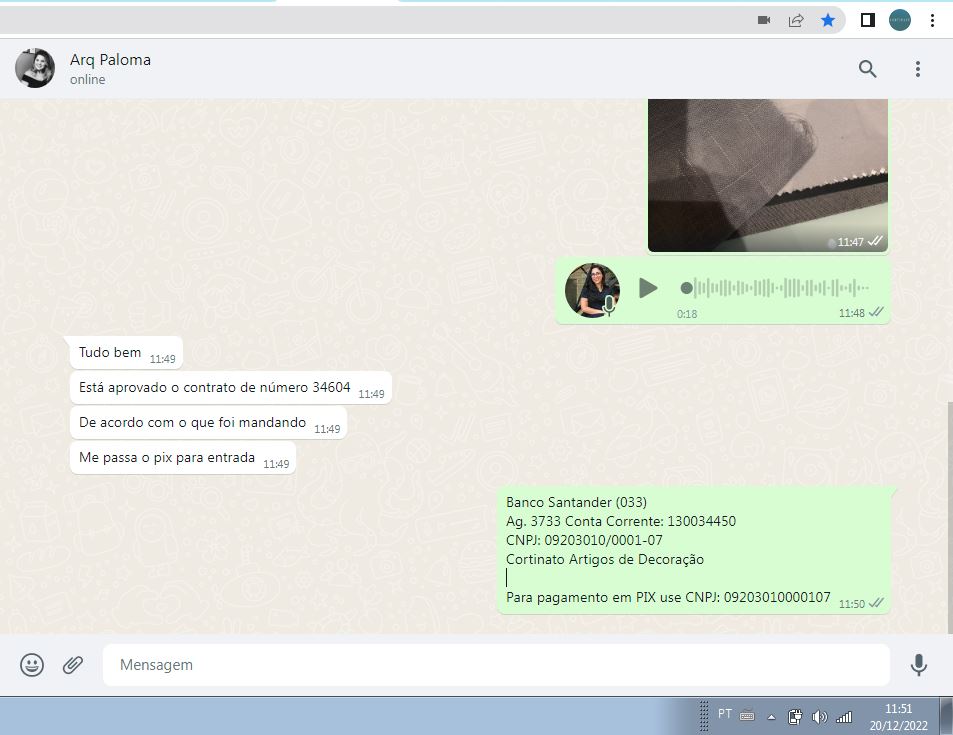Click the camera icon in the address bar
The width and height of the screenshot is (953, 735).
764,20
